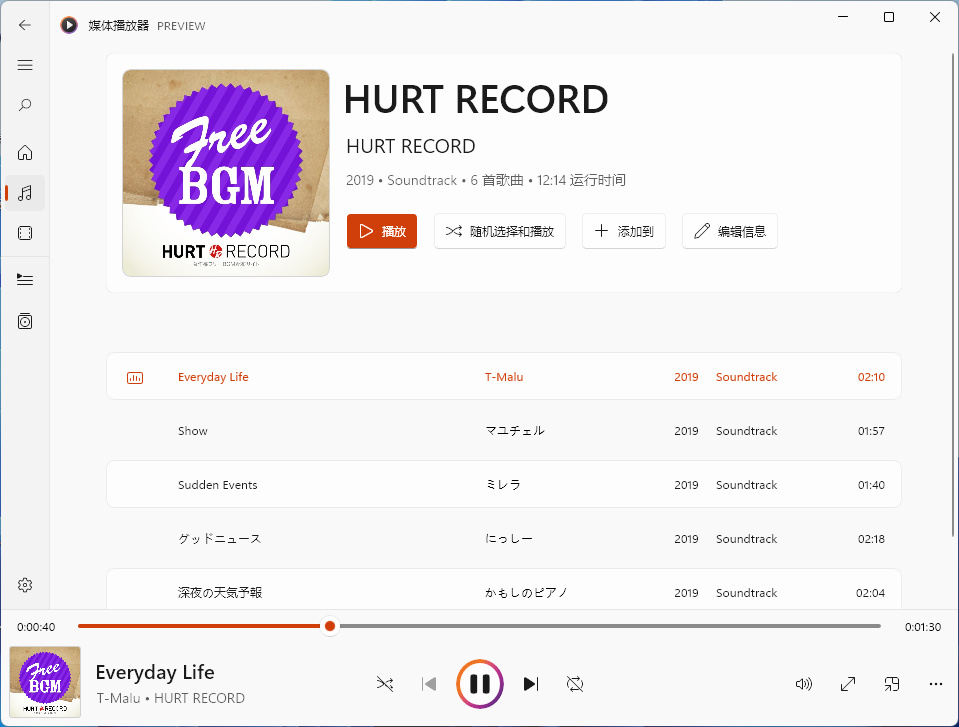Select the Everyday Life track row
The width and height of the screenshot is (959, 727).
point(503,377)
